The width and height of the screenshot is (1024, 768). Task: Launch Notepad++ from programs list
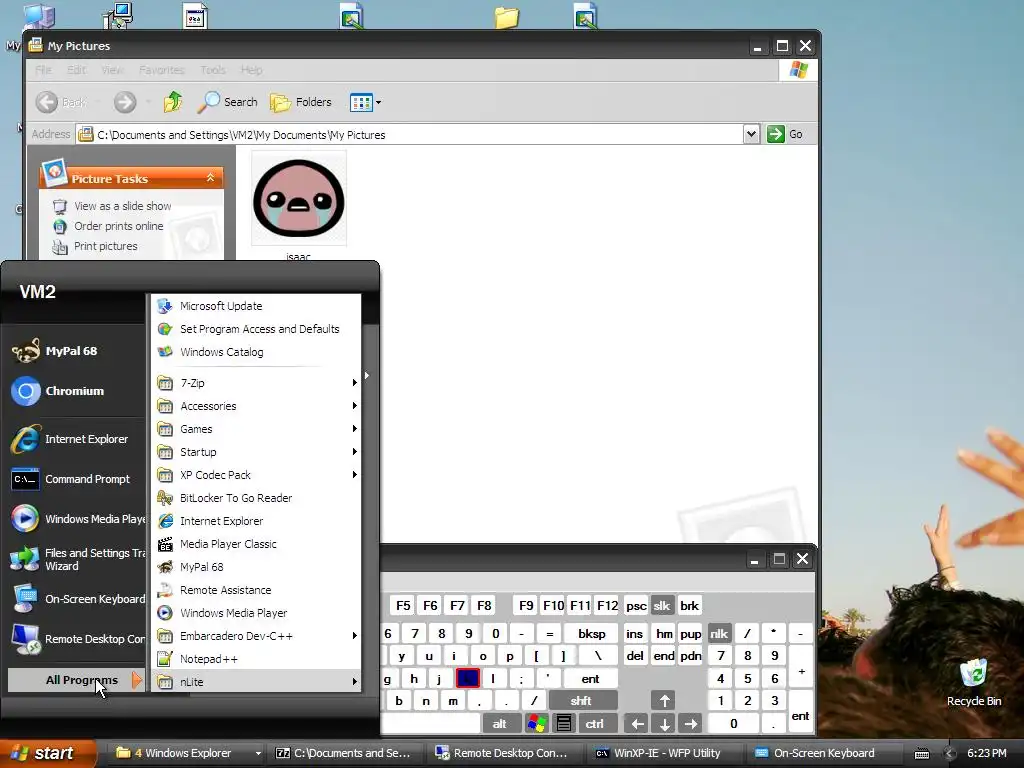pos(256,658)
